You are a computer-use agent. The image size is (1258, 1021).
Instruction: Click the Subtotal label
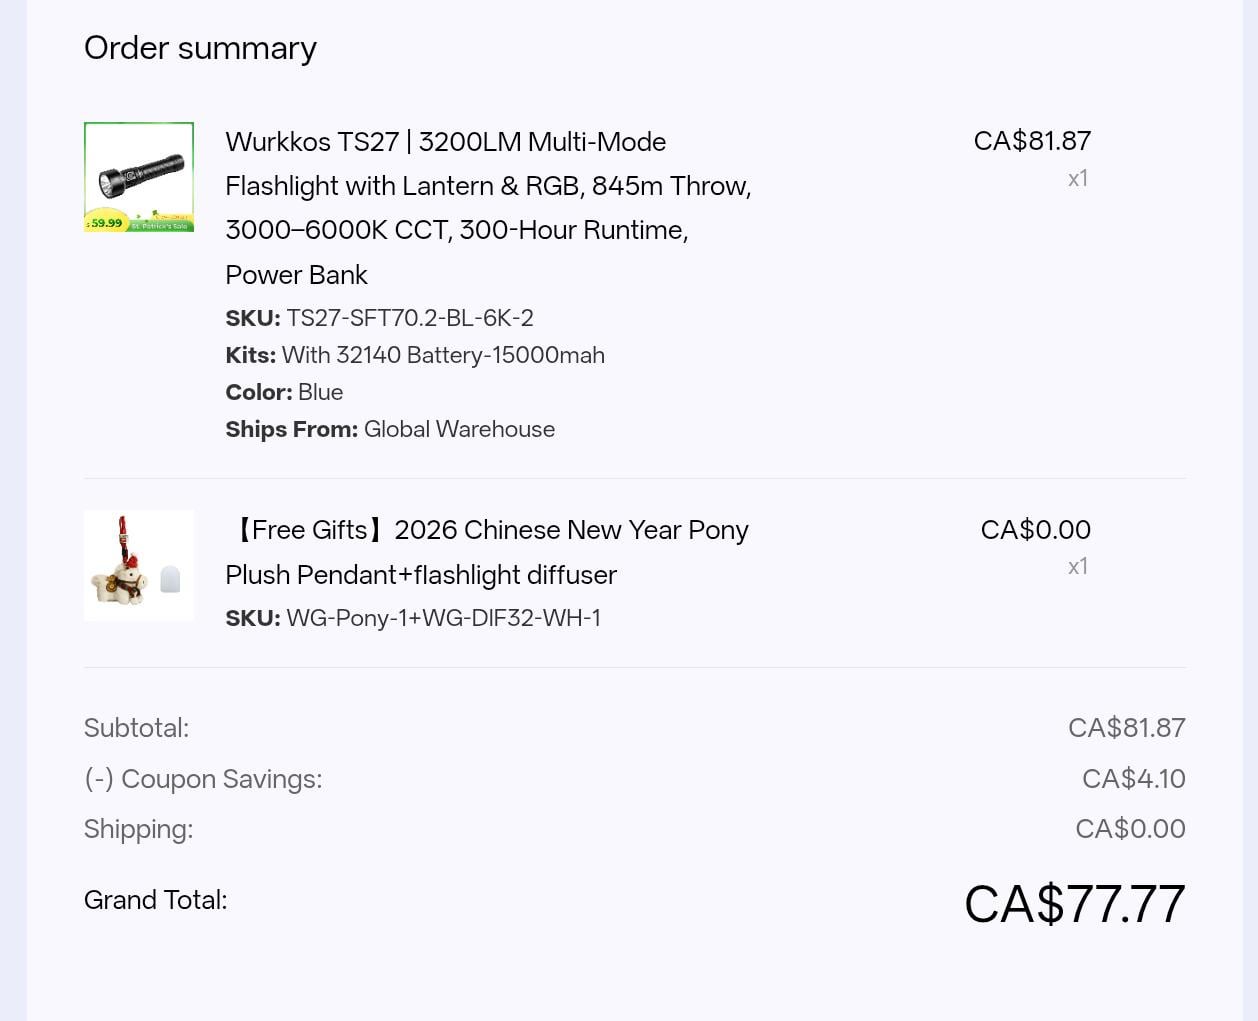click(136, 728)
